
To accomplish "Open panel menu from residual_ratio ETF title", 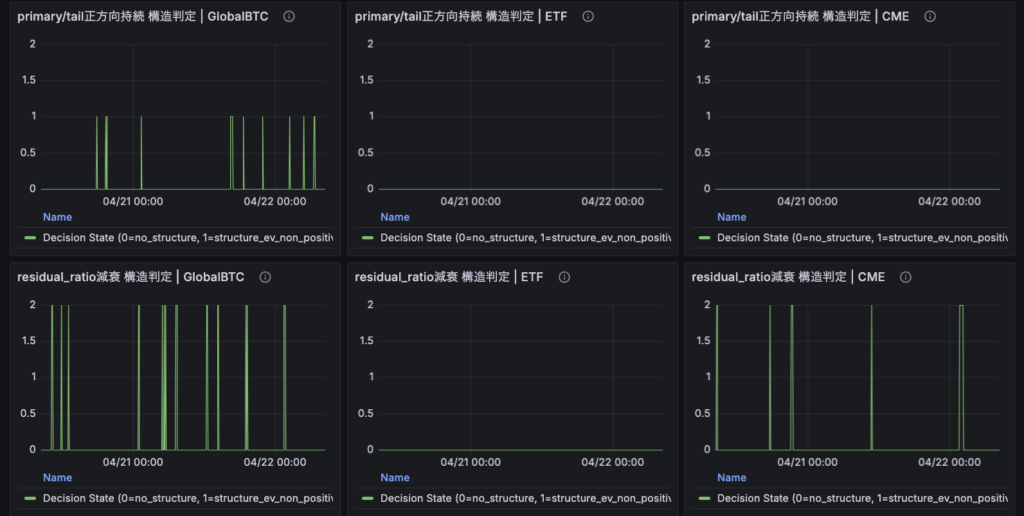I will point(448,277).
